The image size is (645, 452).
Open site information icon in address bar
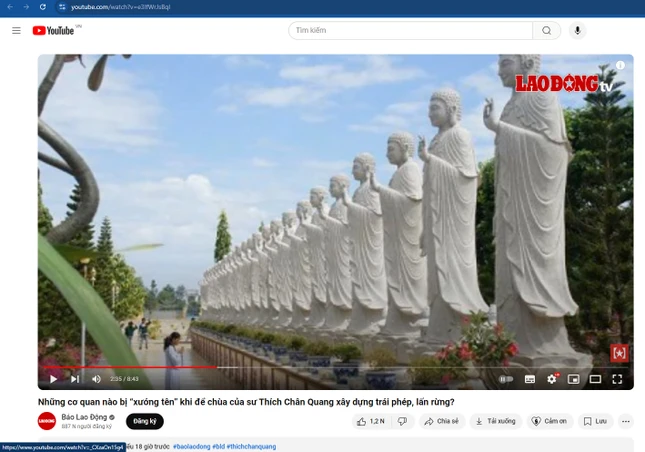point(62,7)
